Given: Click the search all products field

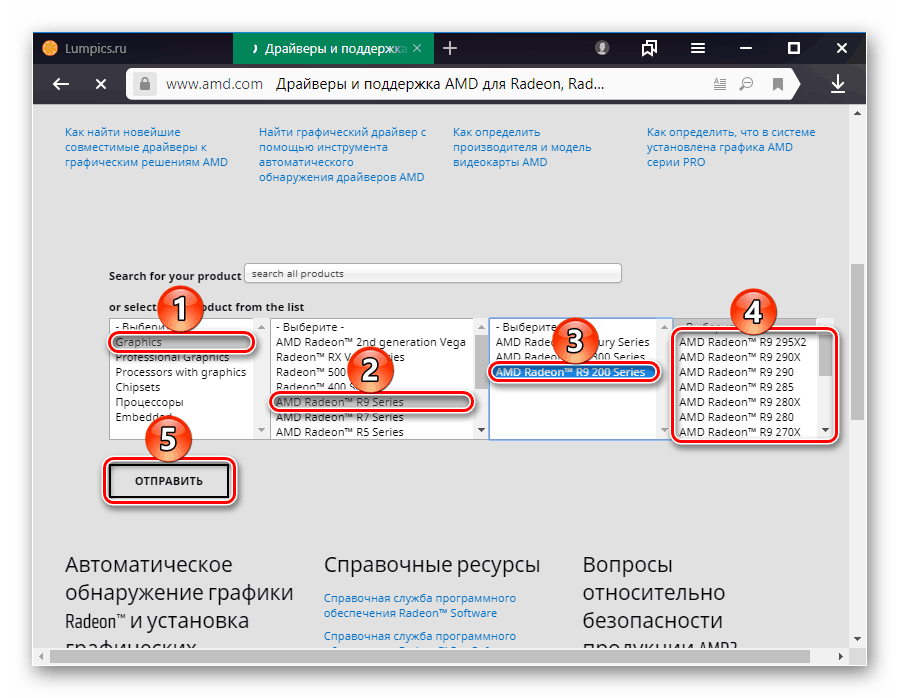Looking at the screenshot, I should pos(433,274).
